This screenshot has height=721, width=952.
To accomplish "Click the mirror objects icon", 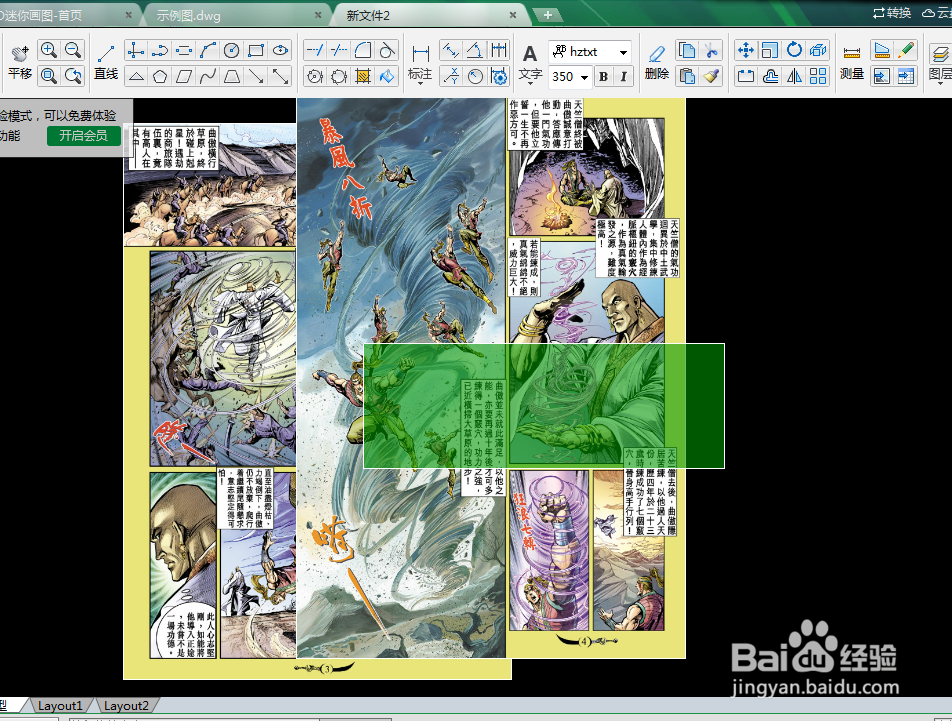I will [x=794, y=76].
